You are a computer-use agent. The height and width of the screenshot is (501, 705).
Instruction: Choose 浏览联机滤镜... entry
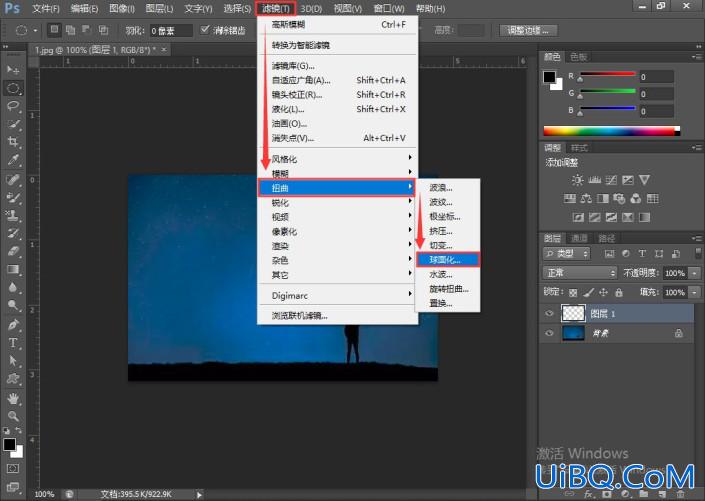point(337,316)
